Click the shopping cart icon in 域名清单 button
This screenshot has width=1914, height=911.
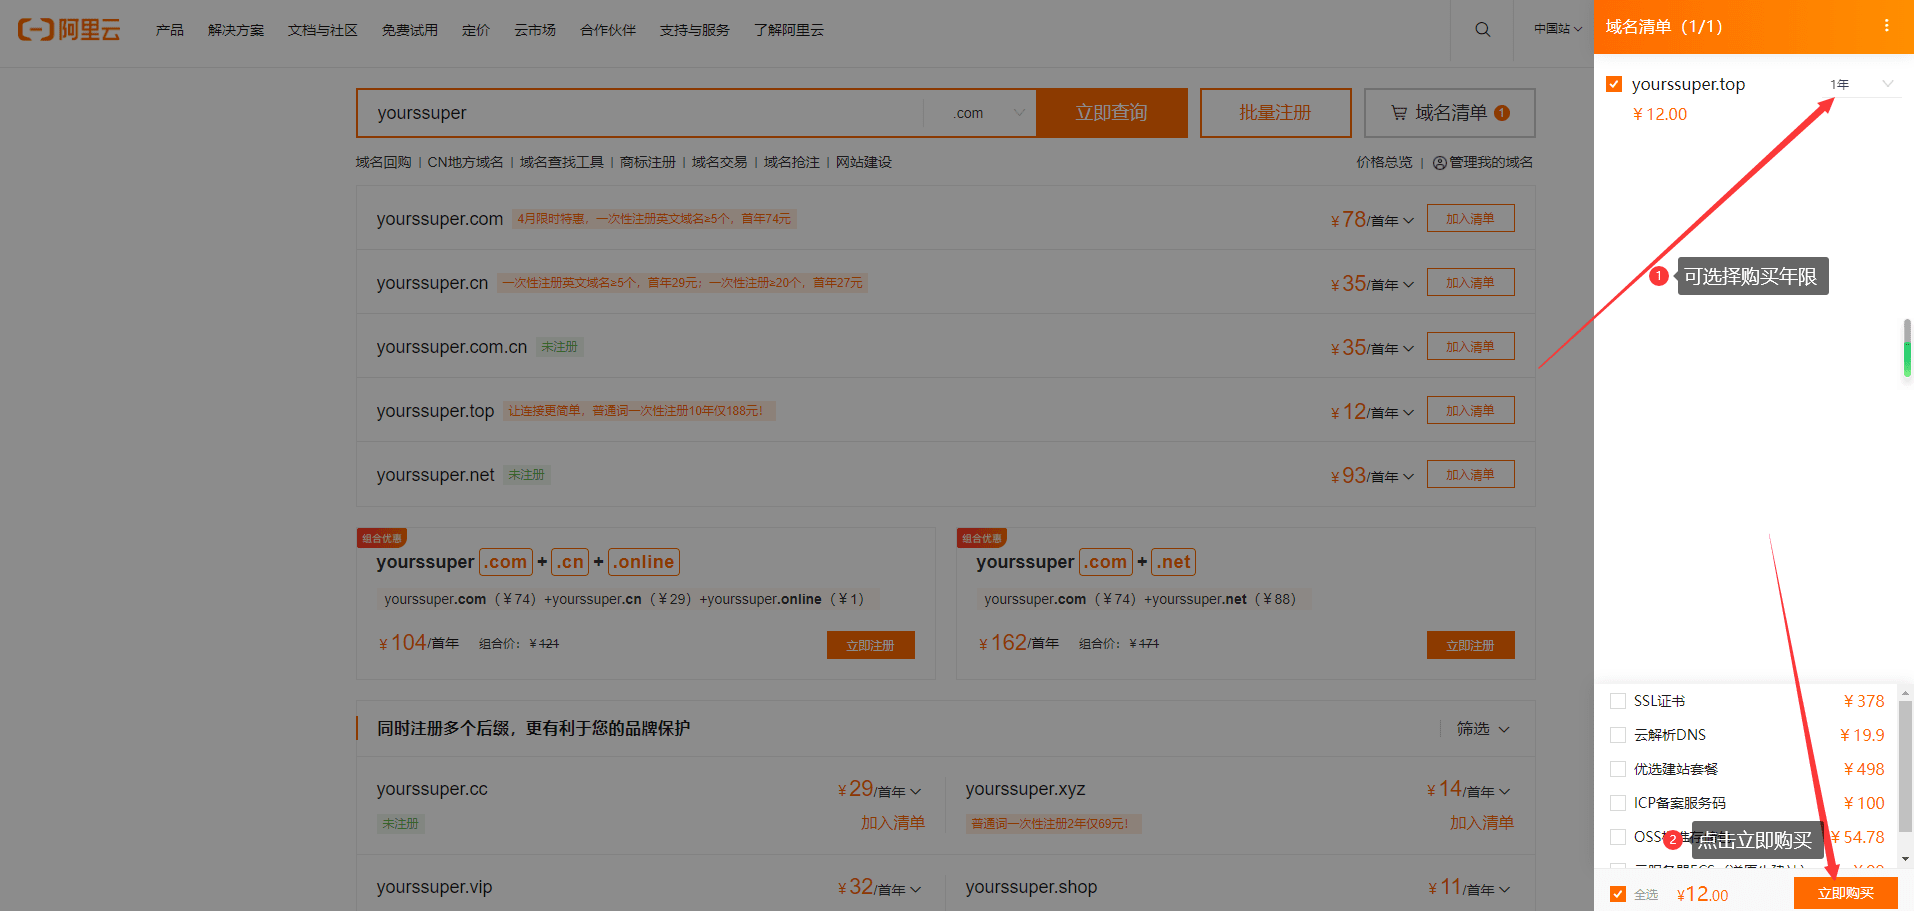[x=1399, y=113]
